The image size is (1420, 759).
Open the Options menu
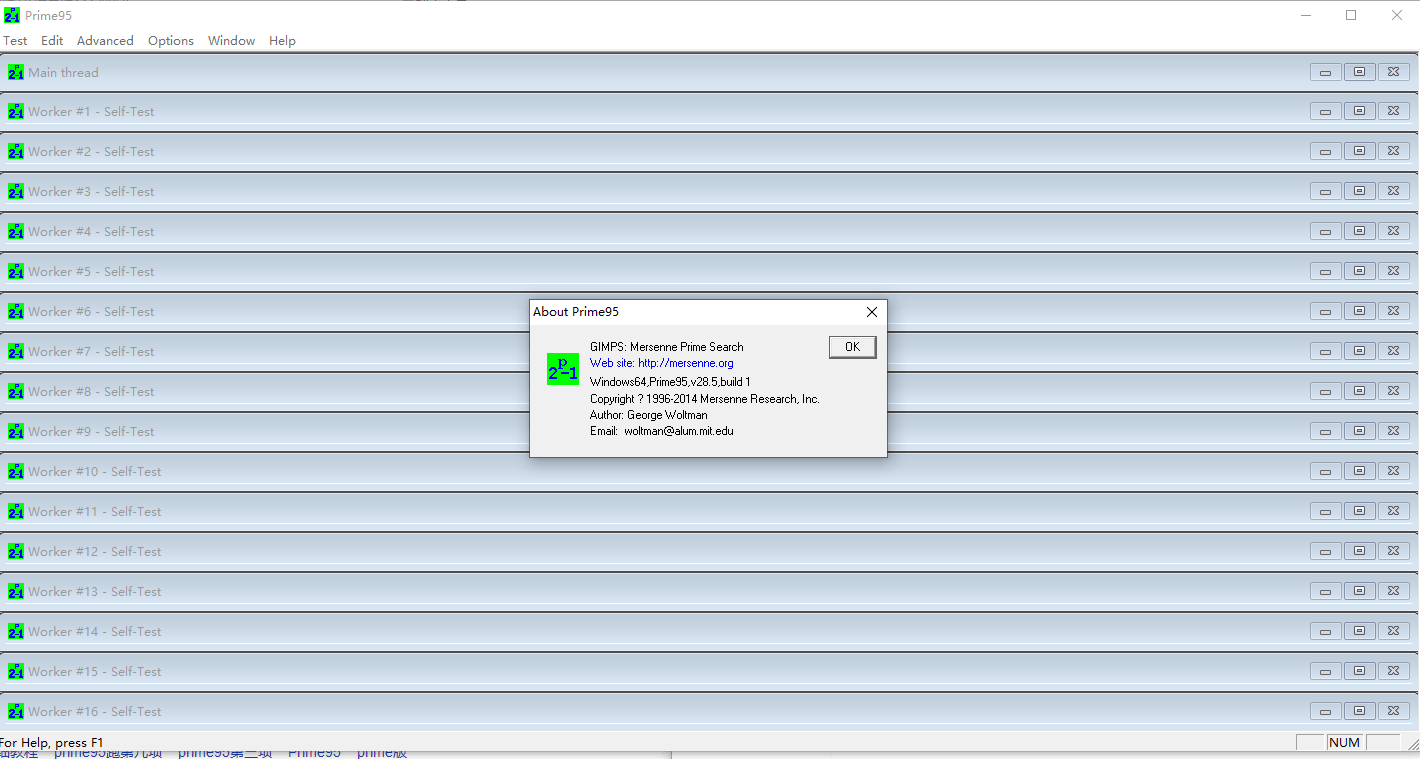tap(171, 41)
